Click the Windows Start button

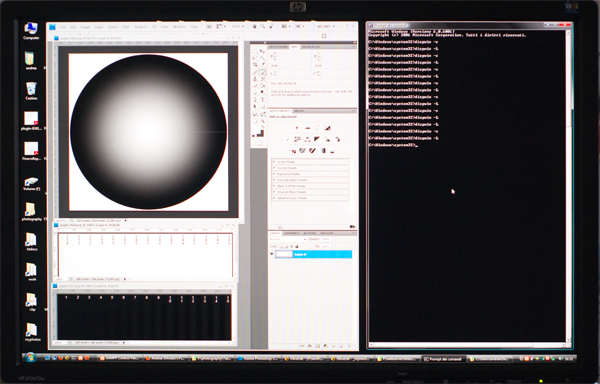click(31, 358)
